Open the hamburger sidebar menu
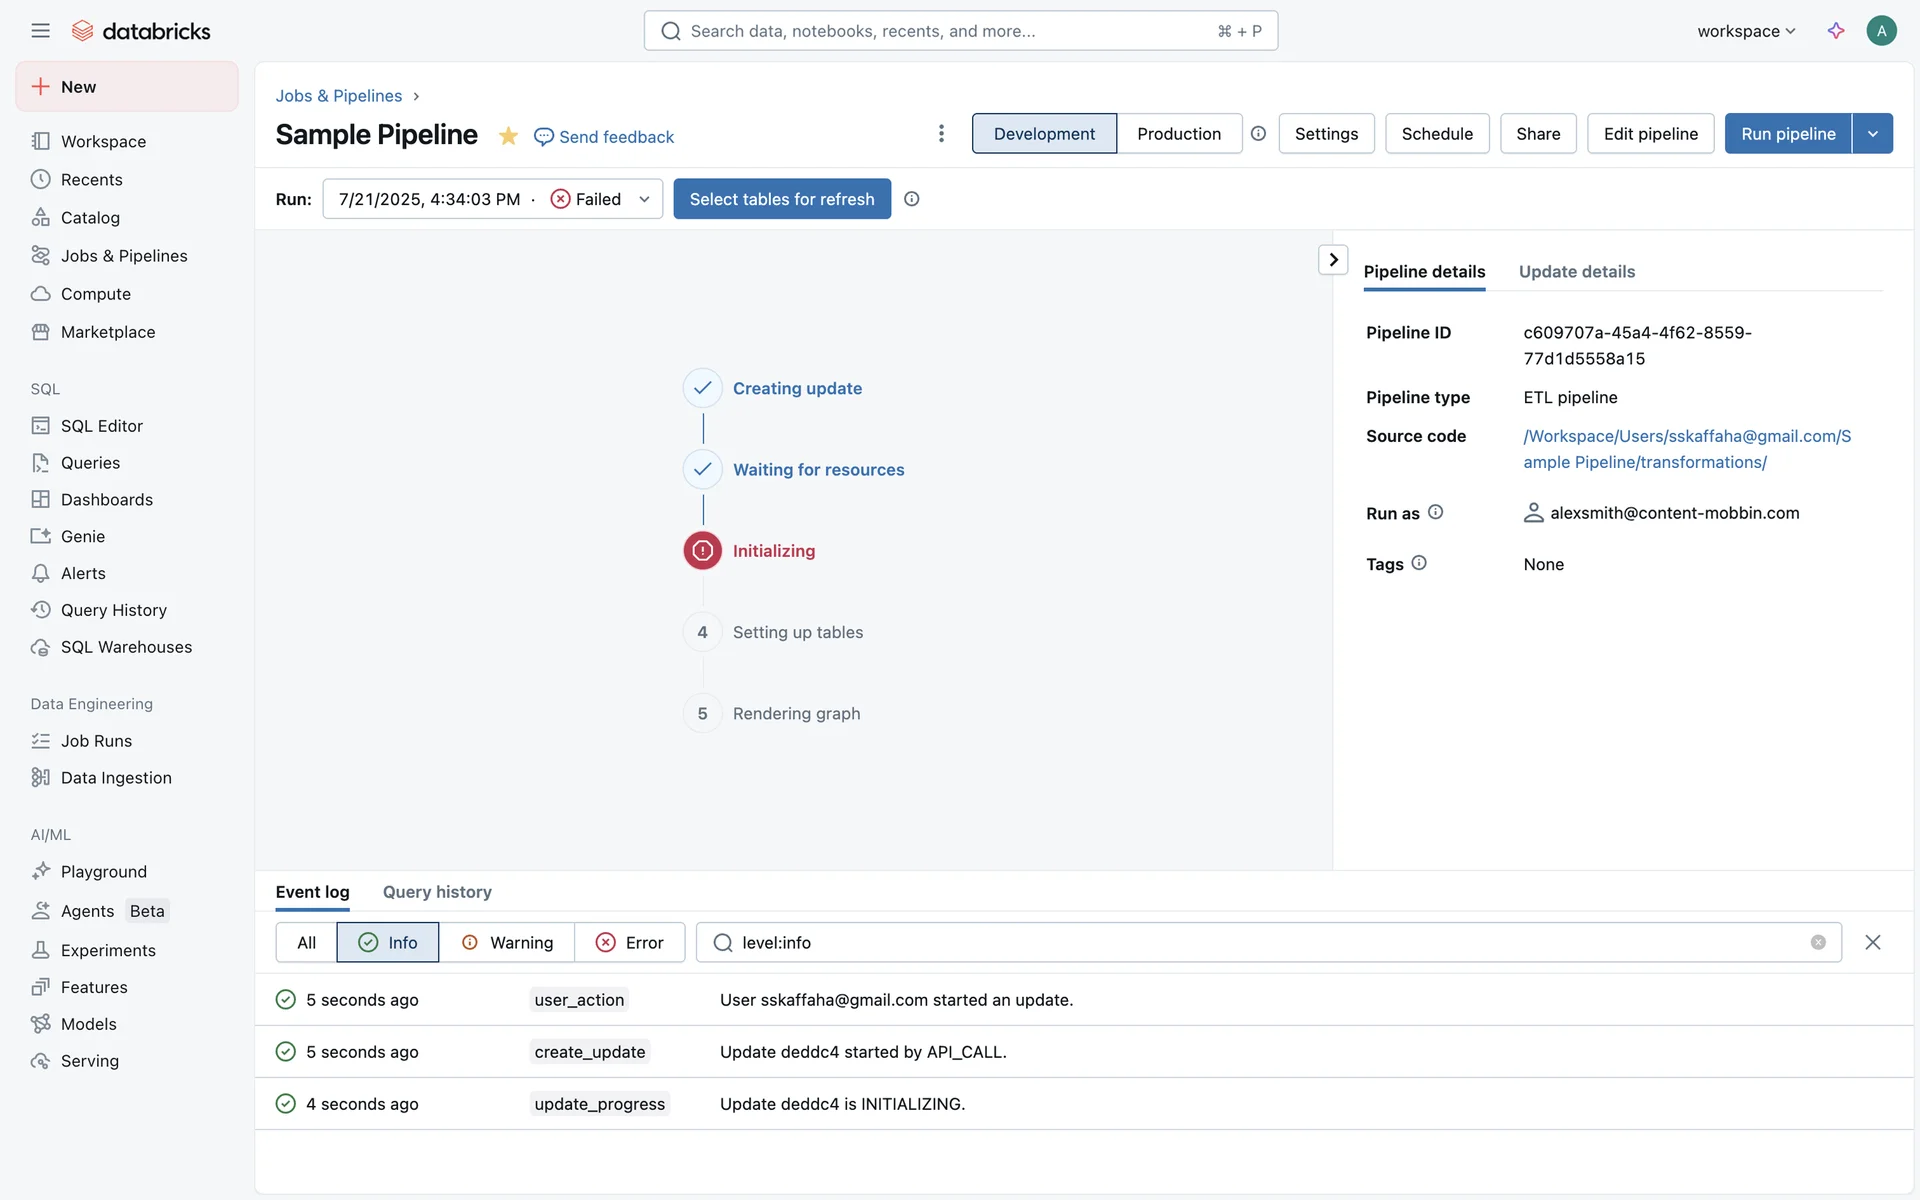The width and height of the screenshot is (1920, 1200). [40, 31]
